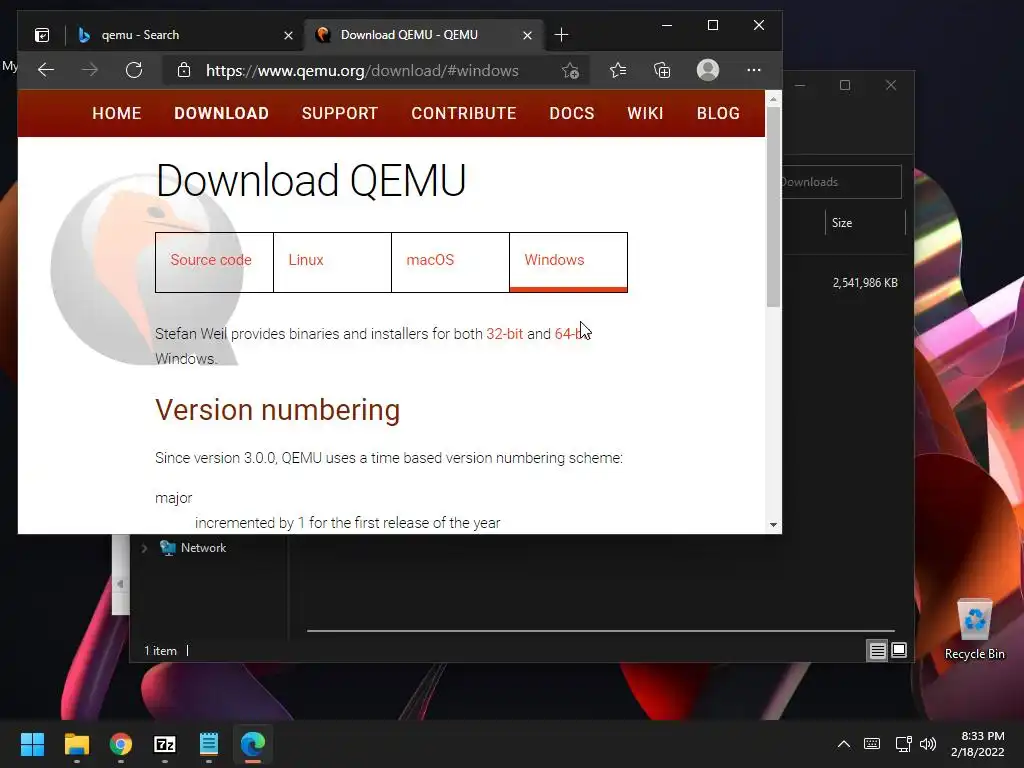Open Edge tab actions menu icon
The image size is (1024, 768).
(x=42, y=35)
